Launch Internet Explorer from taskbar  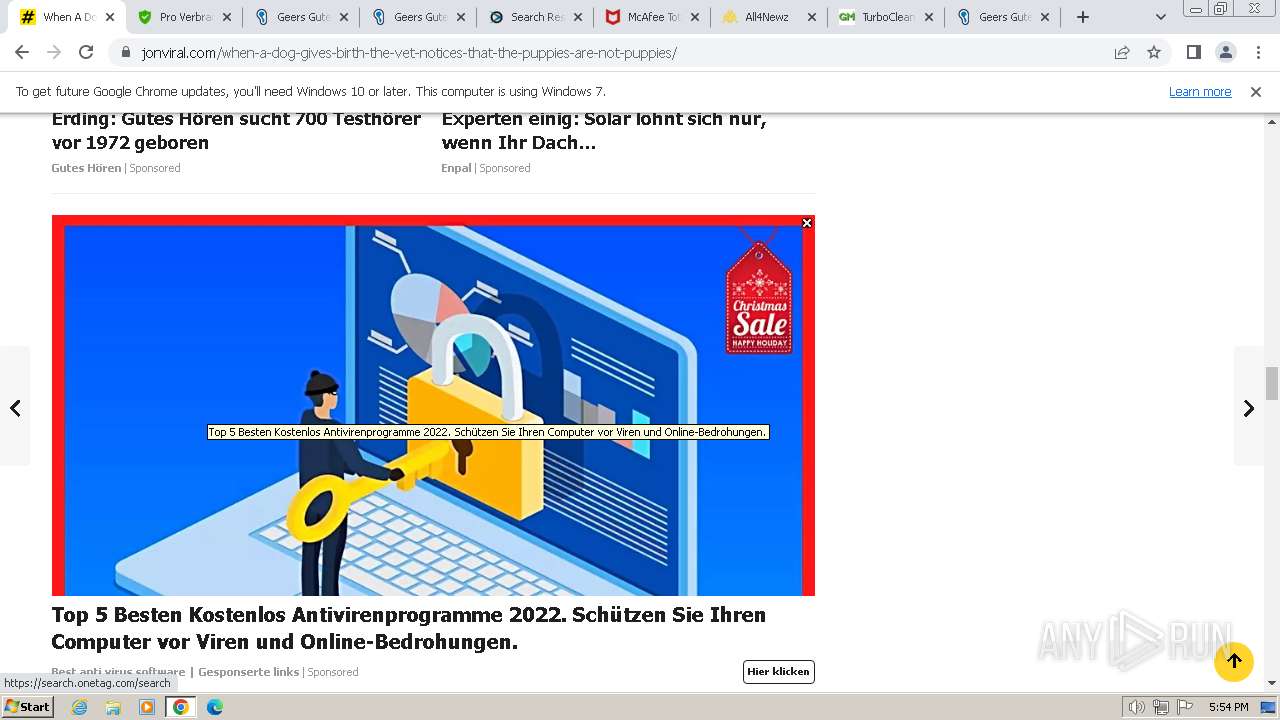80,707
